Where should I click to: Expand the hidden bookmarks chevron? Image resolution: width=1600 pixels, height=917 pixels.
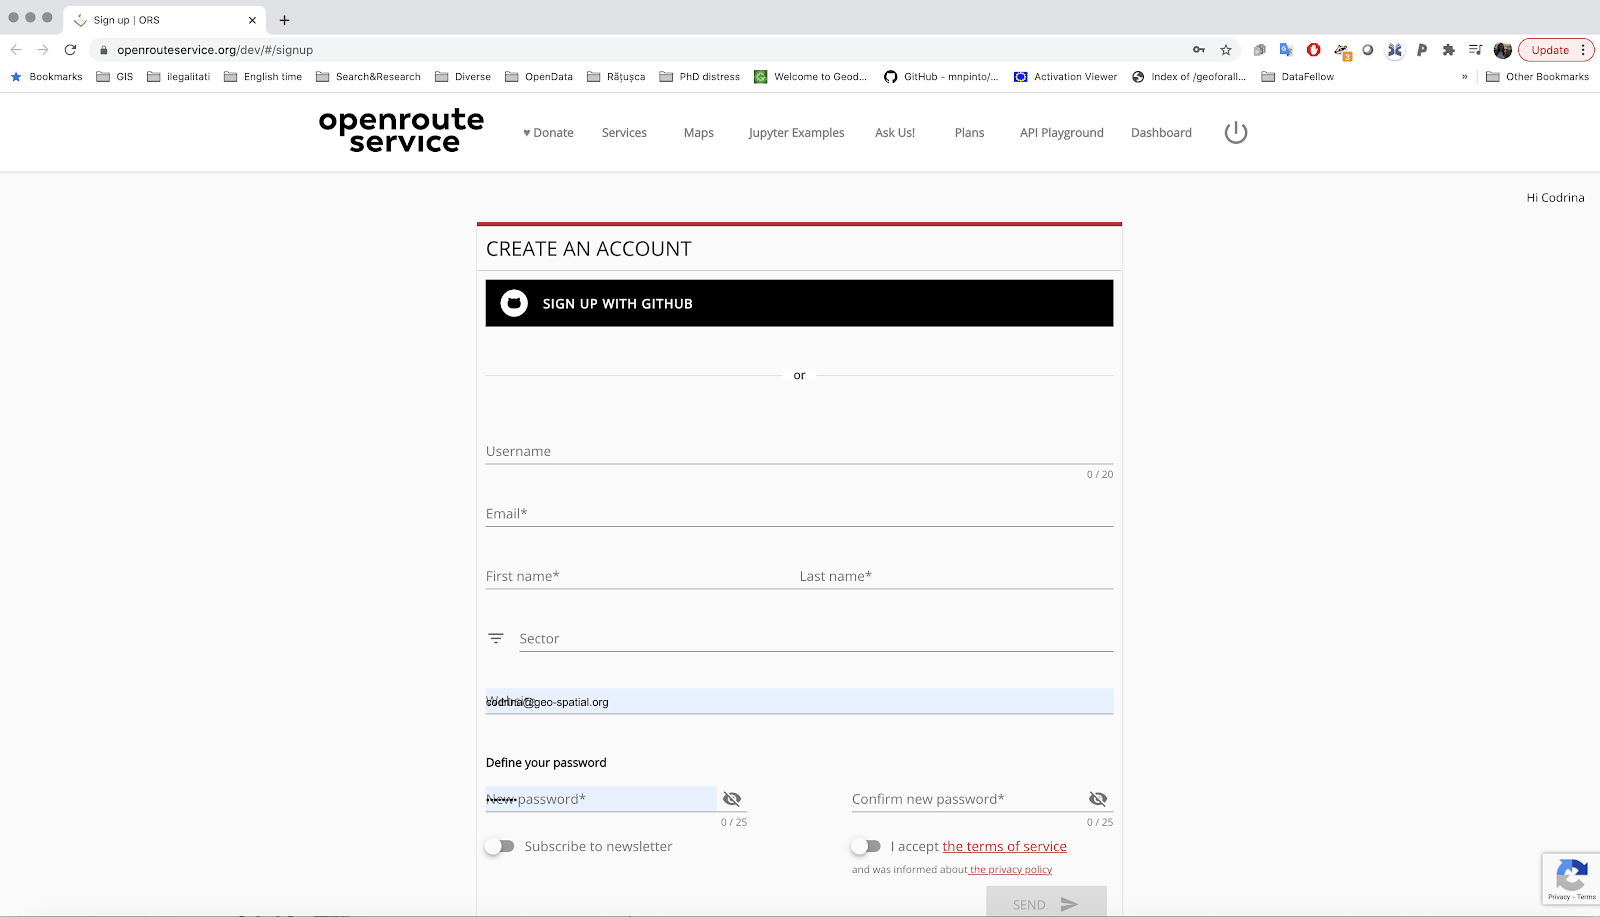[1465, 77]
